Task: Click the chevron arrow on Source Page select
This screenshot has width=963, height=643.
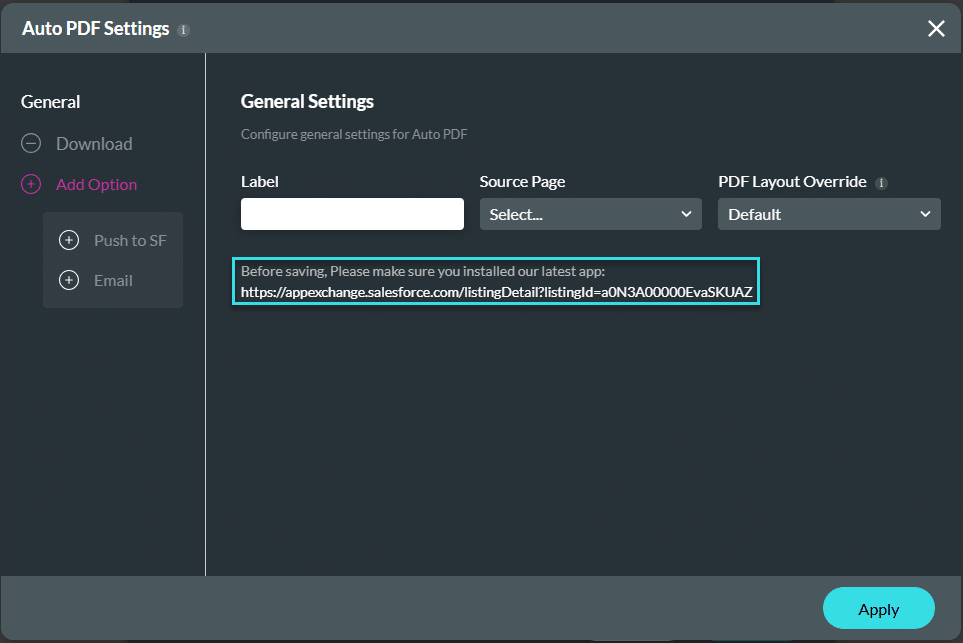Action: (686, 214)
